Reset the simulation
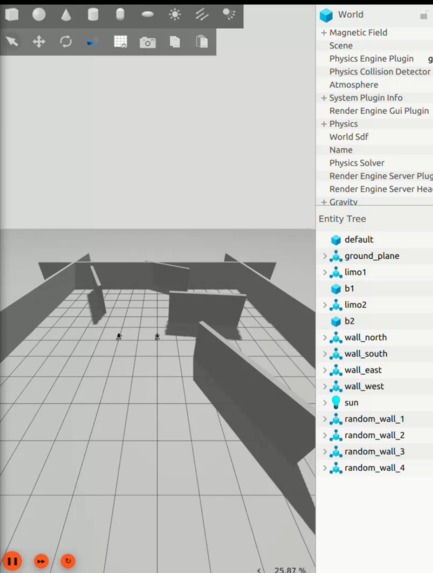The image size is (433, 573). [68, 560]
